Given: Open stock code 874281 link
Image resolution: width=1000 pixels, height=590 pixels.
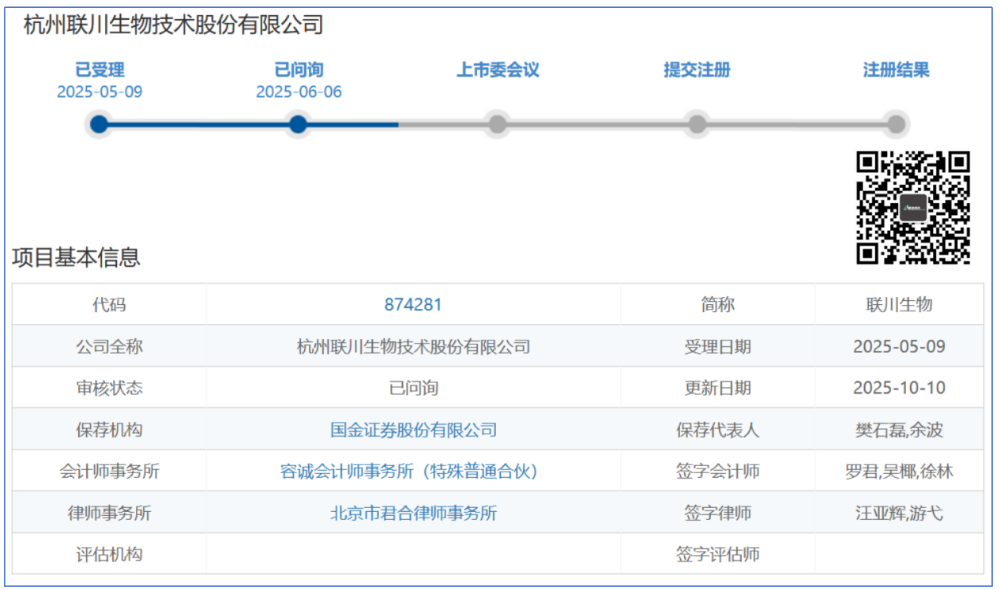Looking at the screenshot, I should click(413, 305).
